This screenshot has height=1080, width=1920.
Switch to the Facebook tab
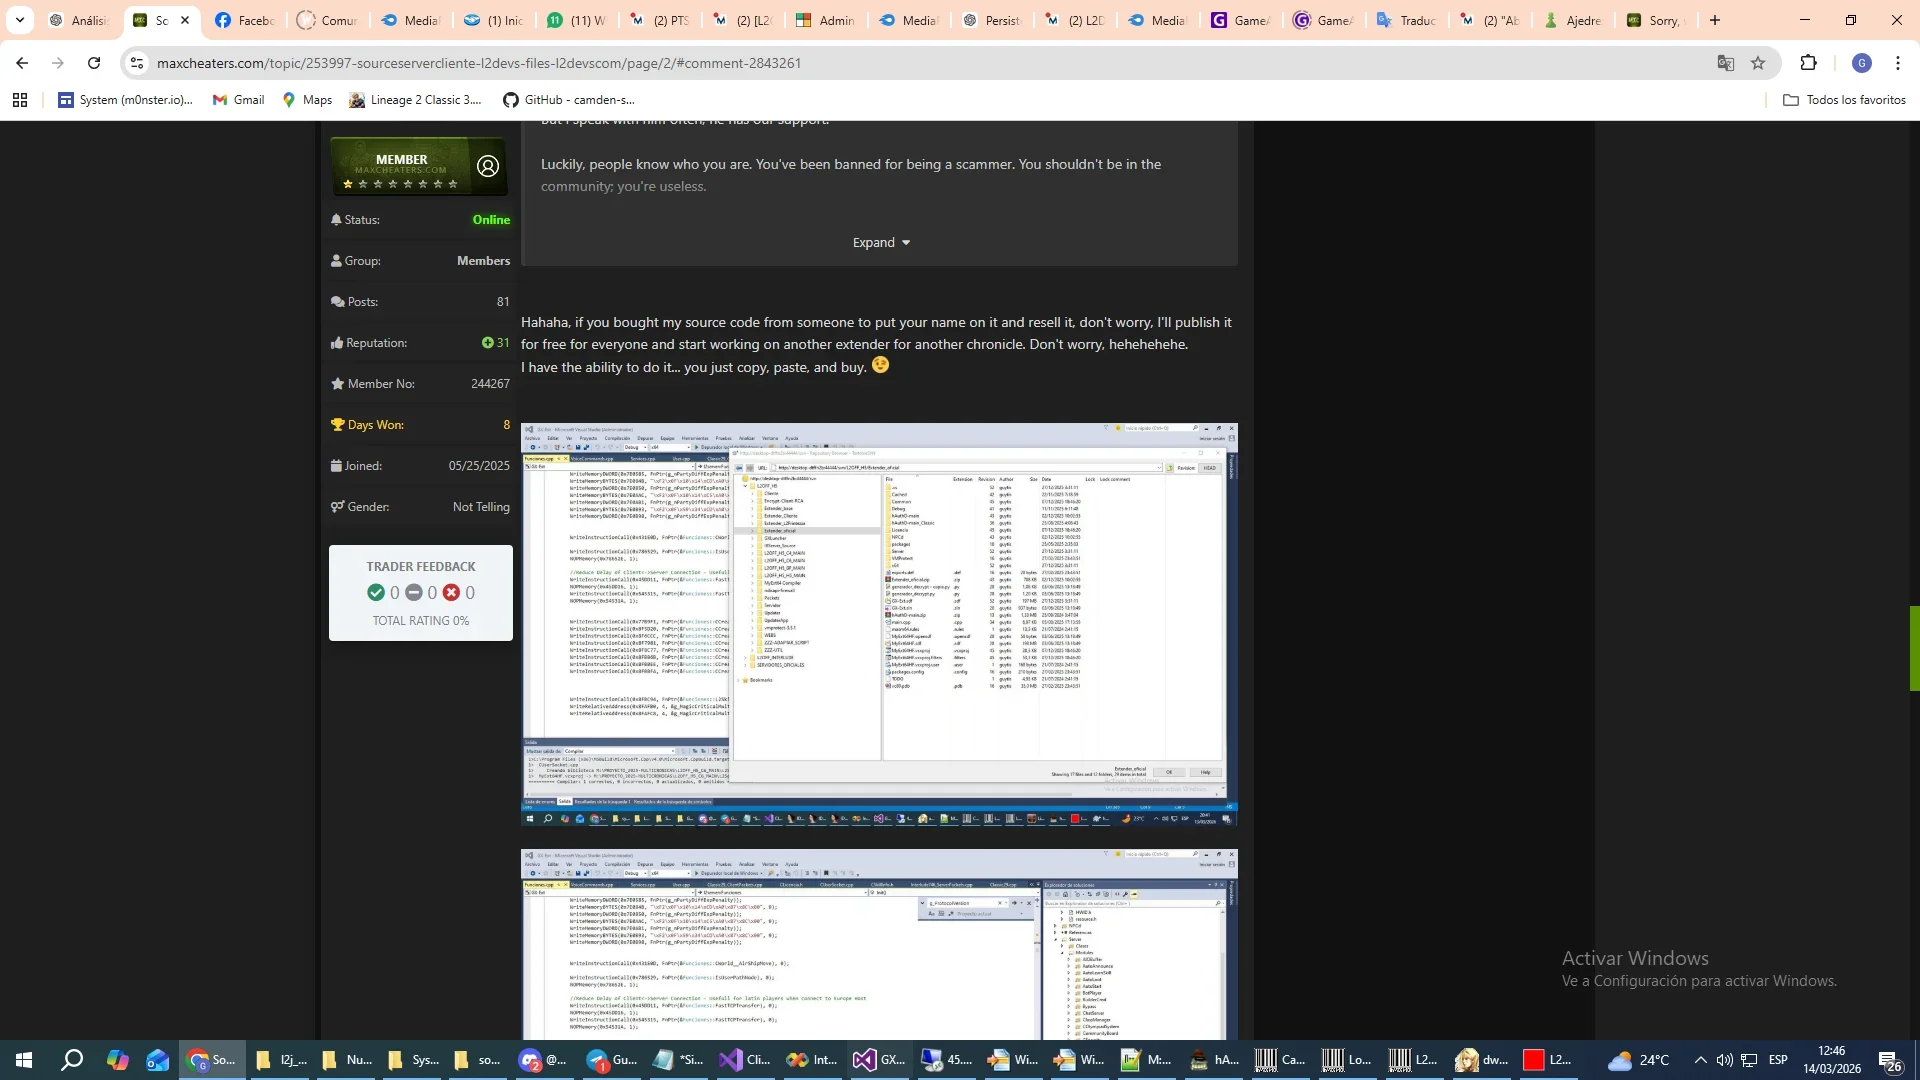[244, 20]
